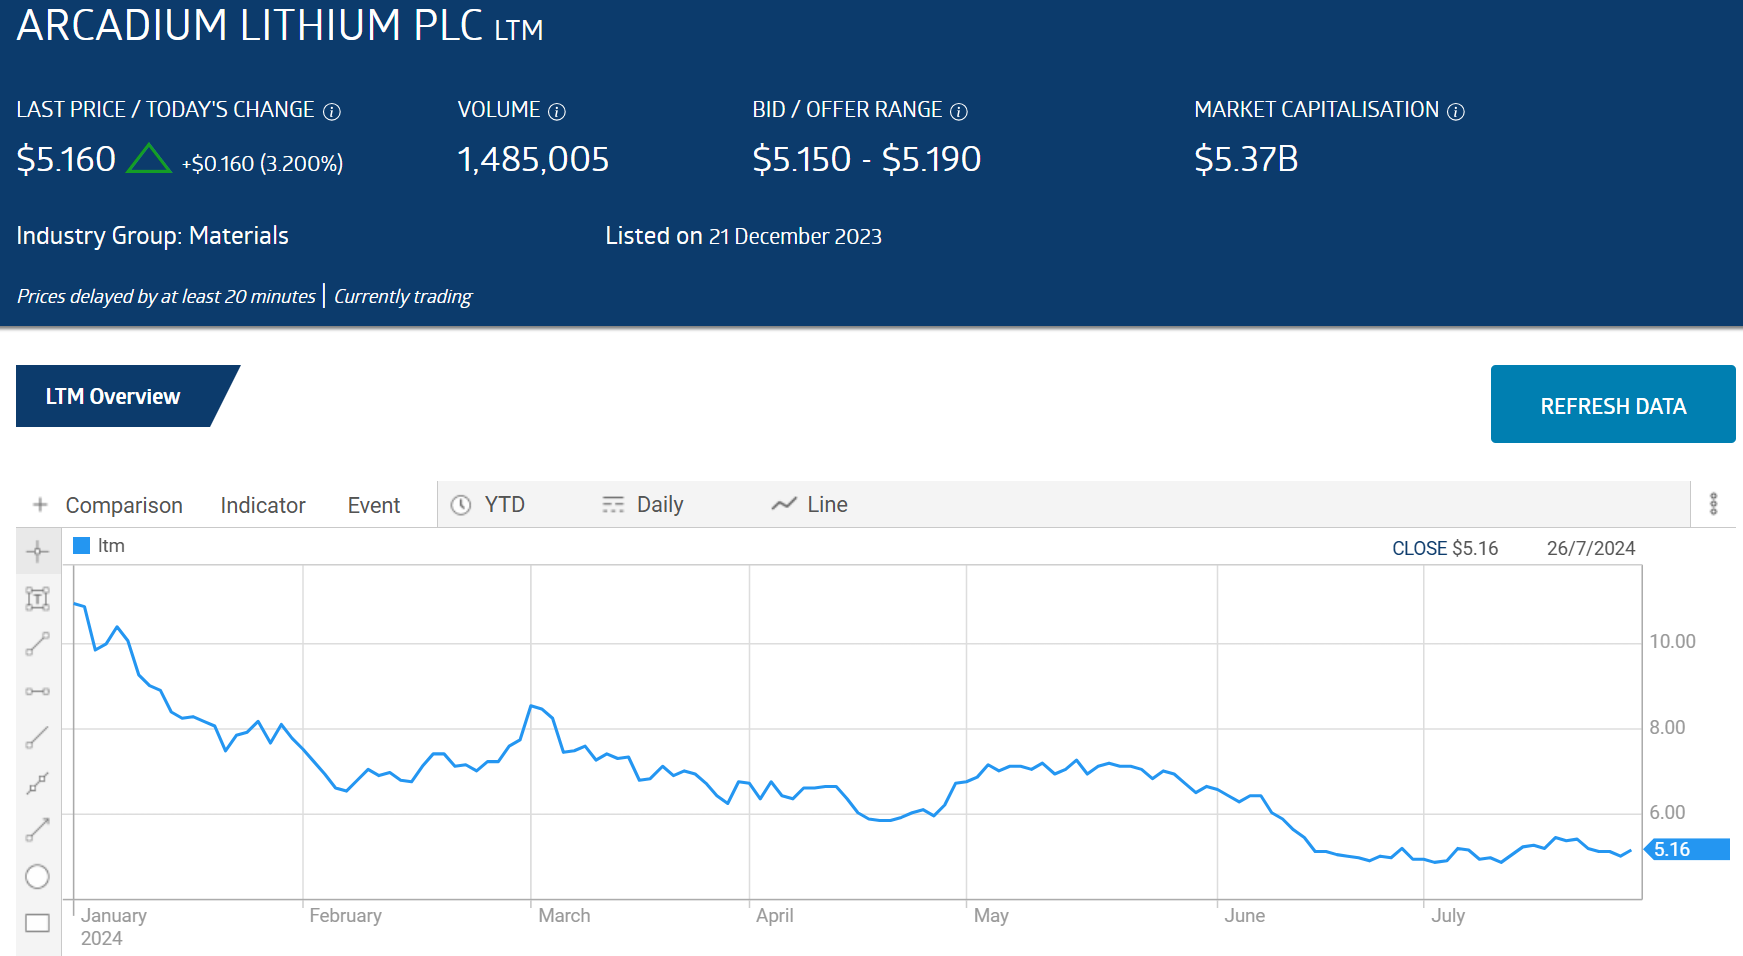Click the Listed on 21 December 2023 text
The image size is (1743, 956).
click(x=743, y=236)
